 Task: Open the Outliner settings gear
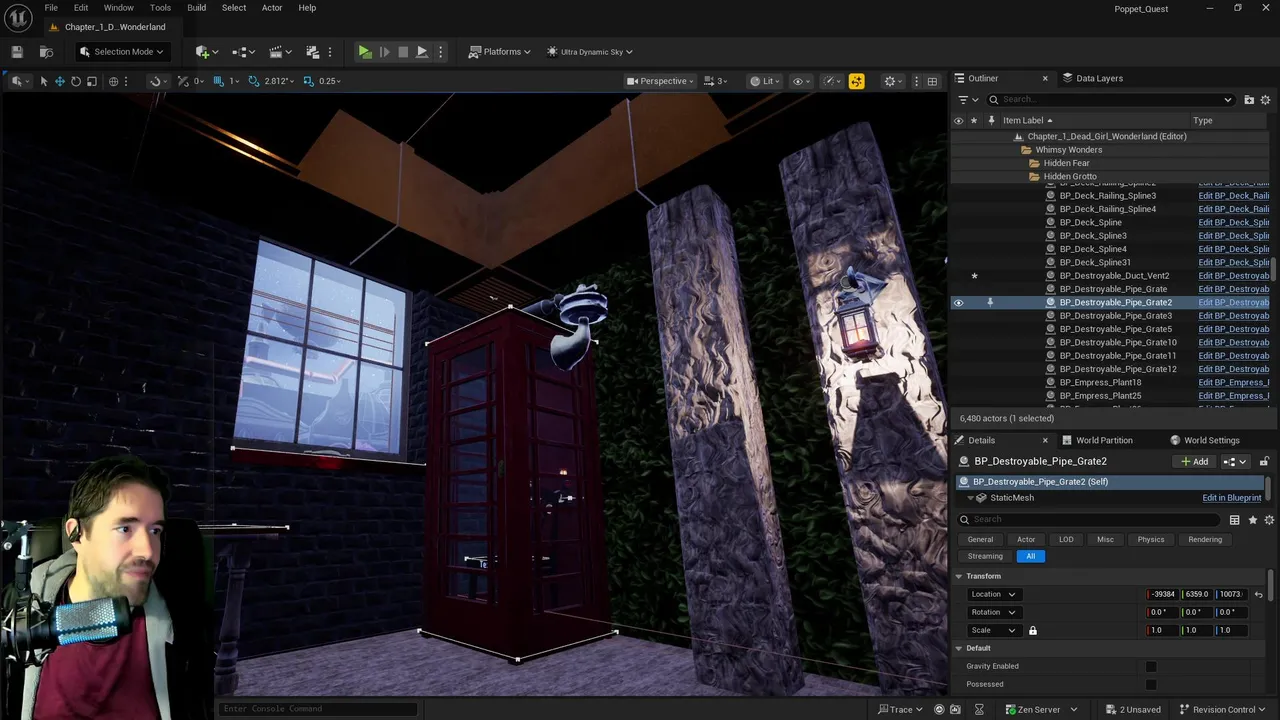point(1265,100)
